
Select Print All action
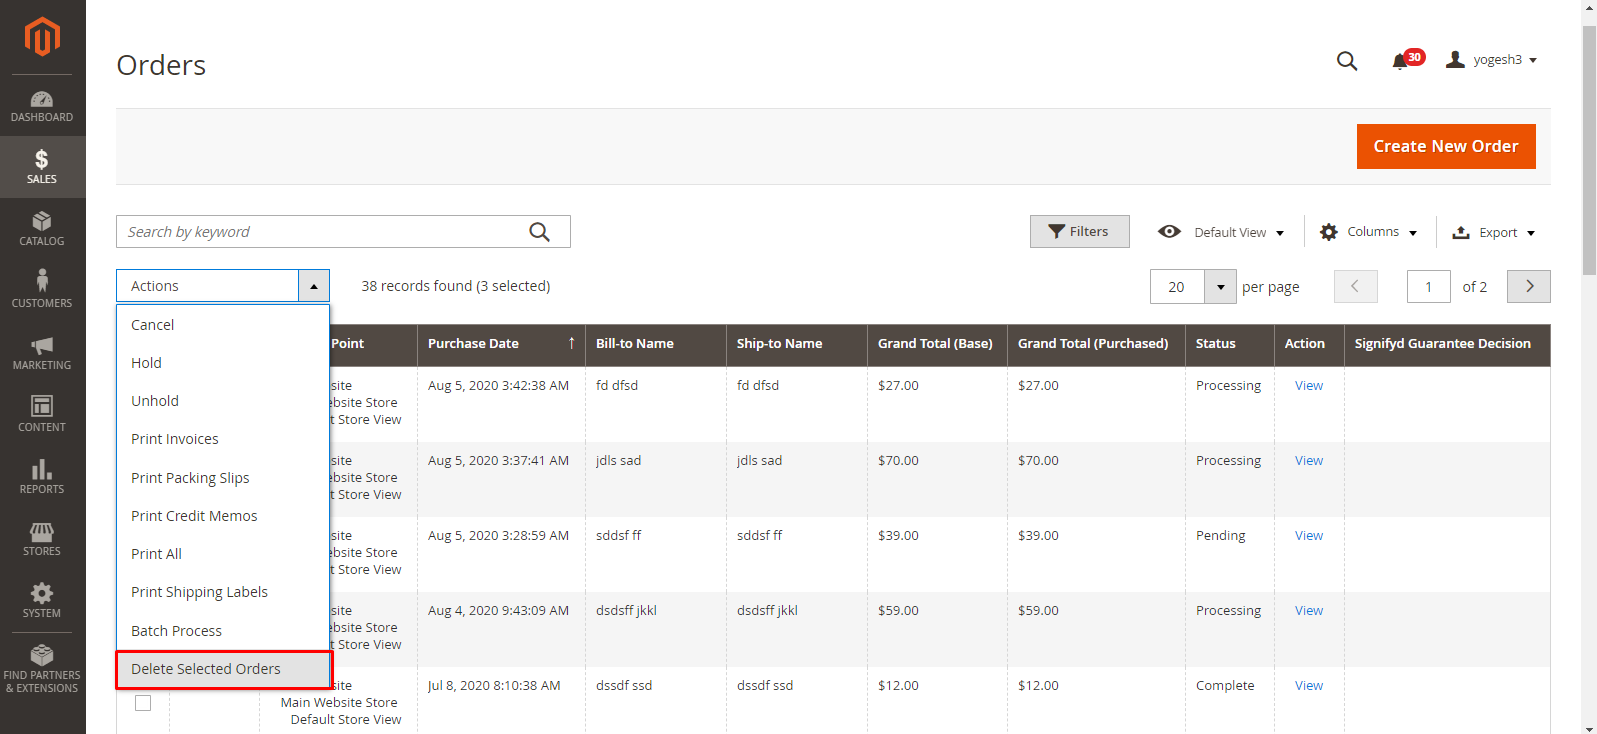tap(223, 554)
